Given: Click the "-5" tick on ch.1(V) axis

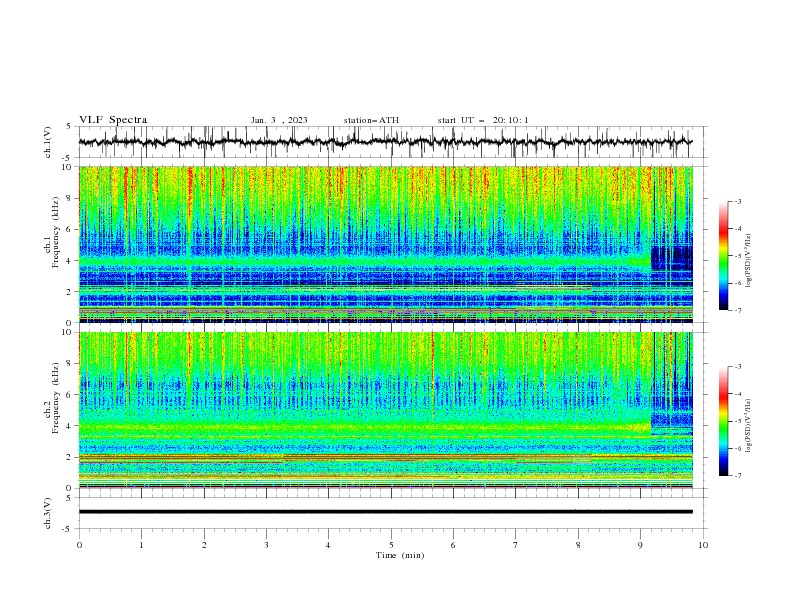Looking at the screenshot, I should coord(68,158).
